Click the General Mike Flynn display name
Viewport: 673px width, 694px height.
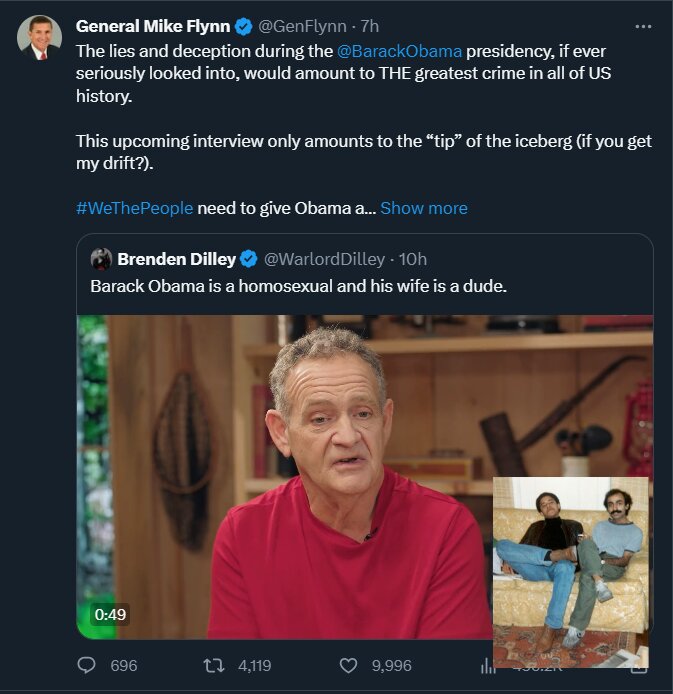[x=153, y=26]
